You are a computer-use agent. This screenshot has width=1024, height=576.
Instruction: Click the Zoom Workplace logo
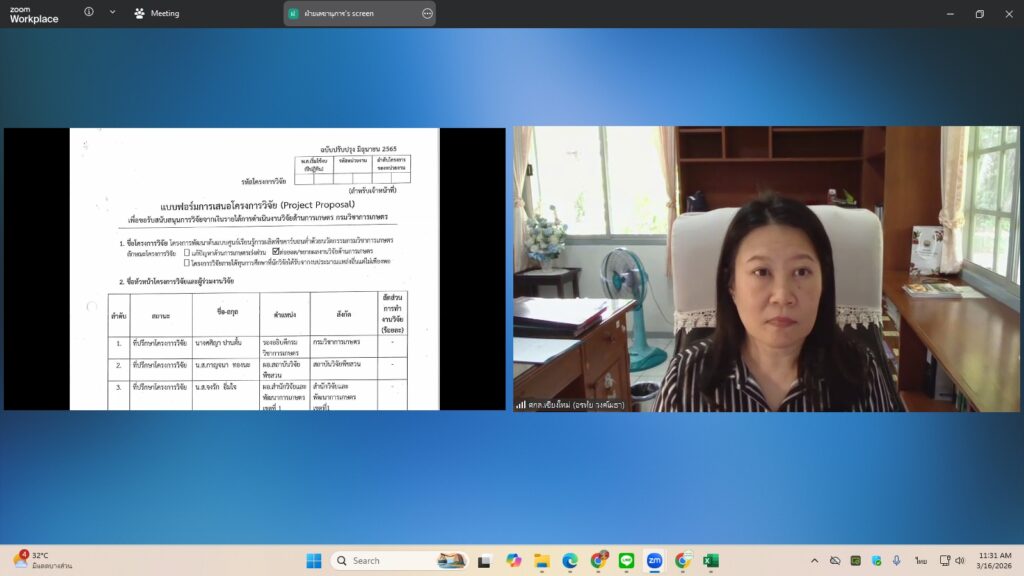pyautogui.click(x=34, y=14)
